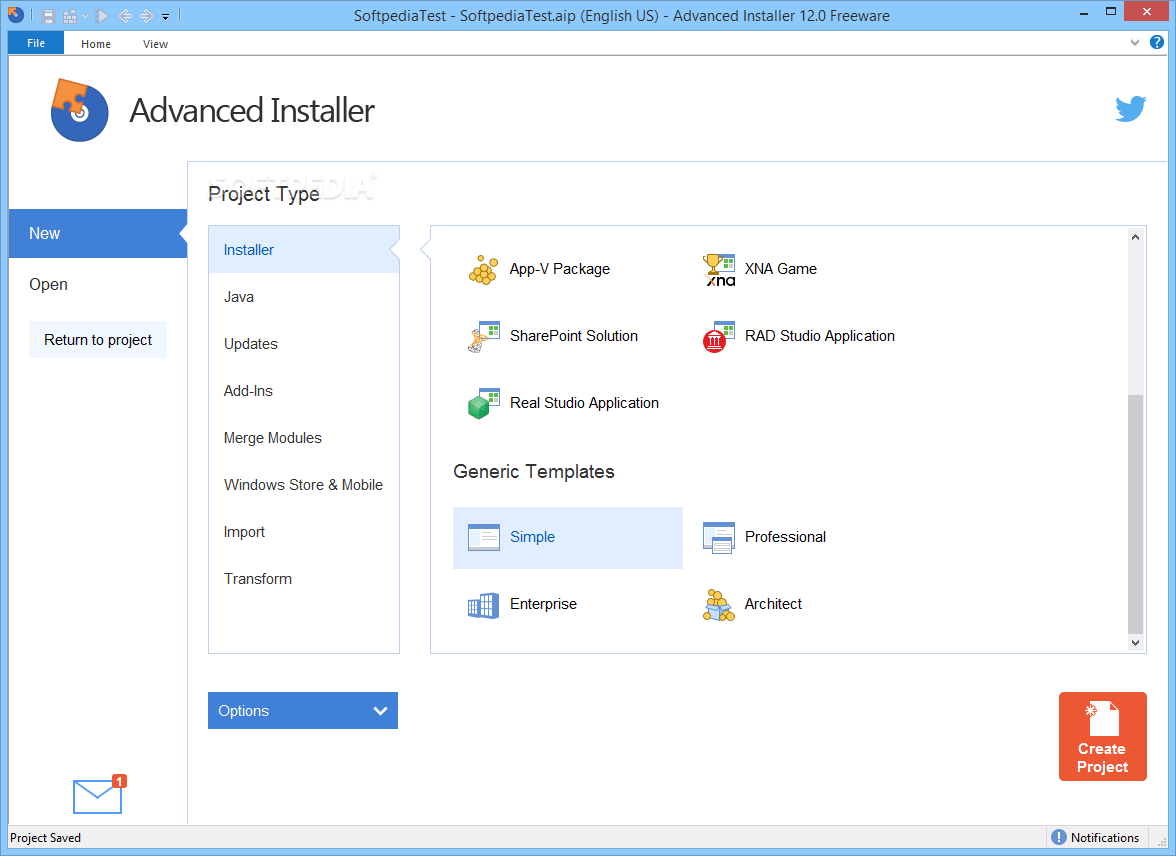Open the Build dropdown arrow in quick access toolbar
Viewport: 1176px width, 856px height.
[86, 16]
